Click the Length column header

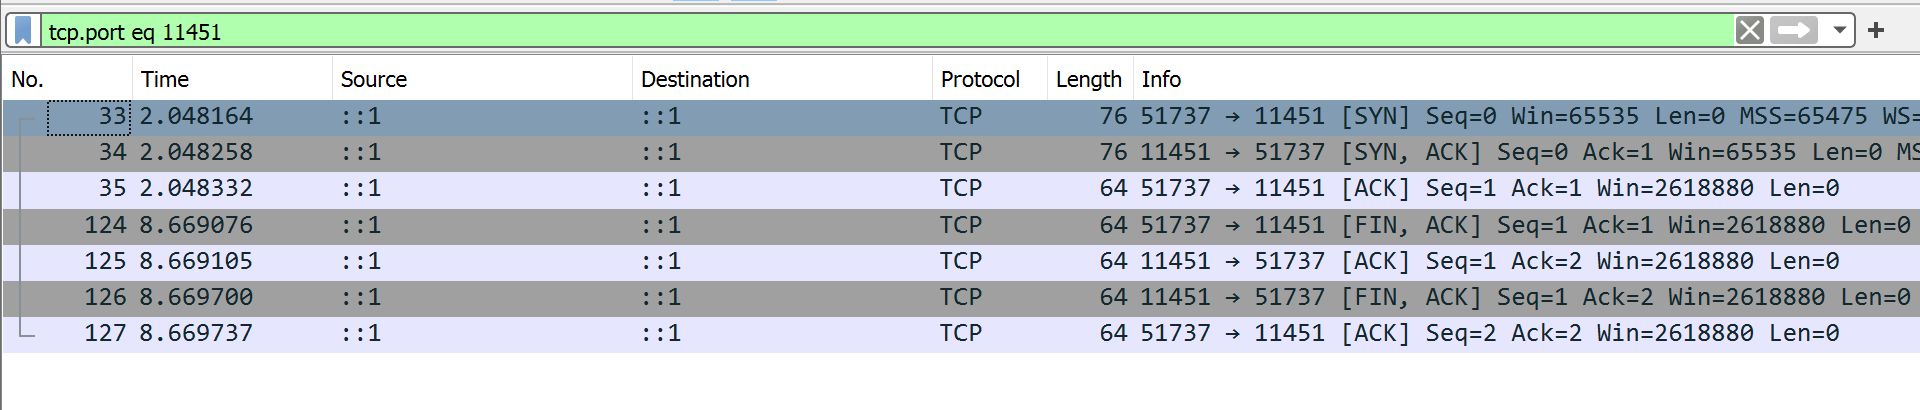pyautogui.click(x=1088, y=79)
